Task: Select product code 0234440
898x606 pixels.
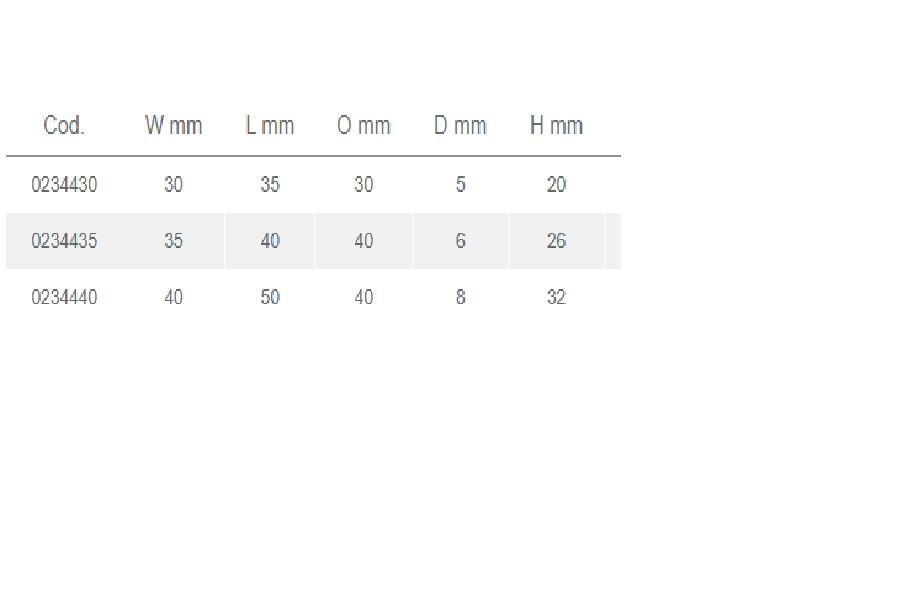Action: (x=64, y=297)
